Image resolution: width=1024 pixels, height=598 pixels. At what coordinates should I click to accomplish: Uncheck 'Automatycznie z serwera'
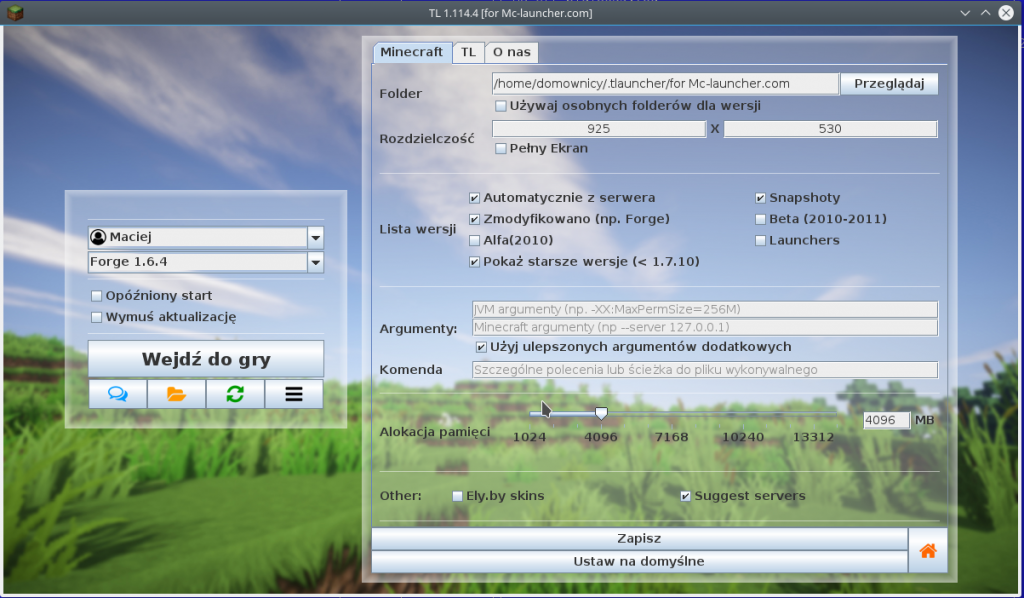(475, 198)
